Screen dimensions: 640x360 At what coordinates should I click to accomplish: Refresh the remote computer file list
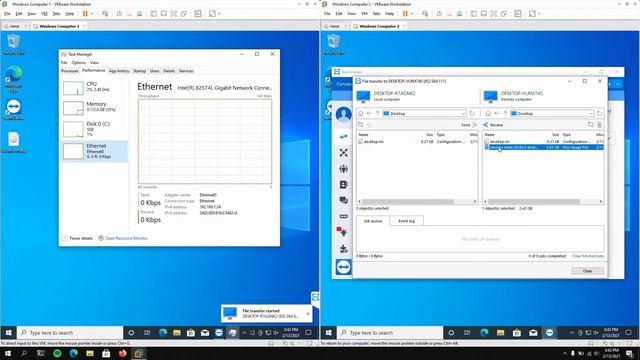click(599, 113)
